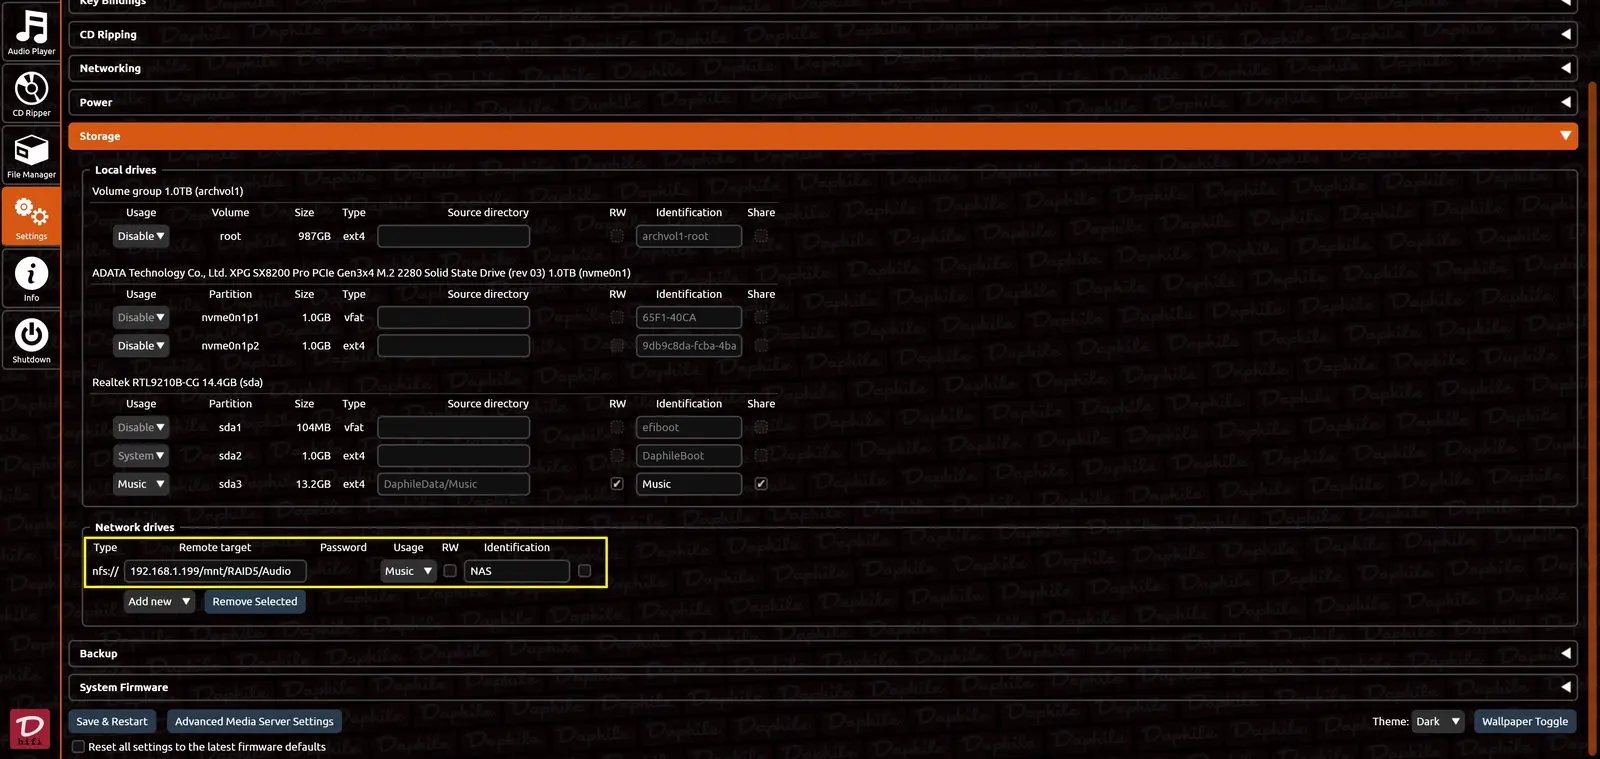Image resolution: width=1600 pixels, height=759 pixels.
Task: Click Save & Restart button
Action: [112, 722]
